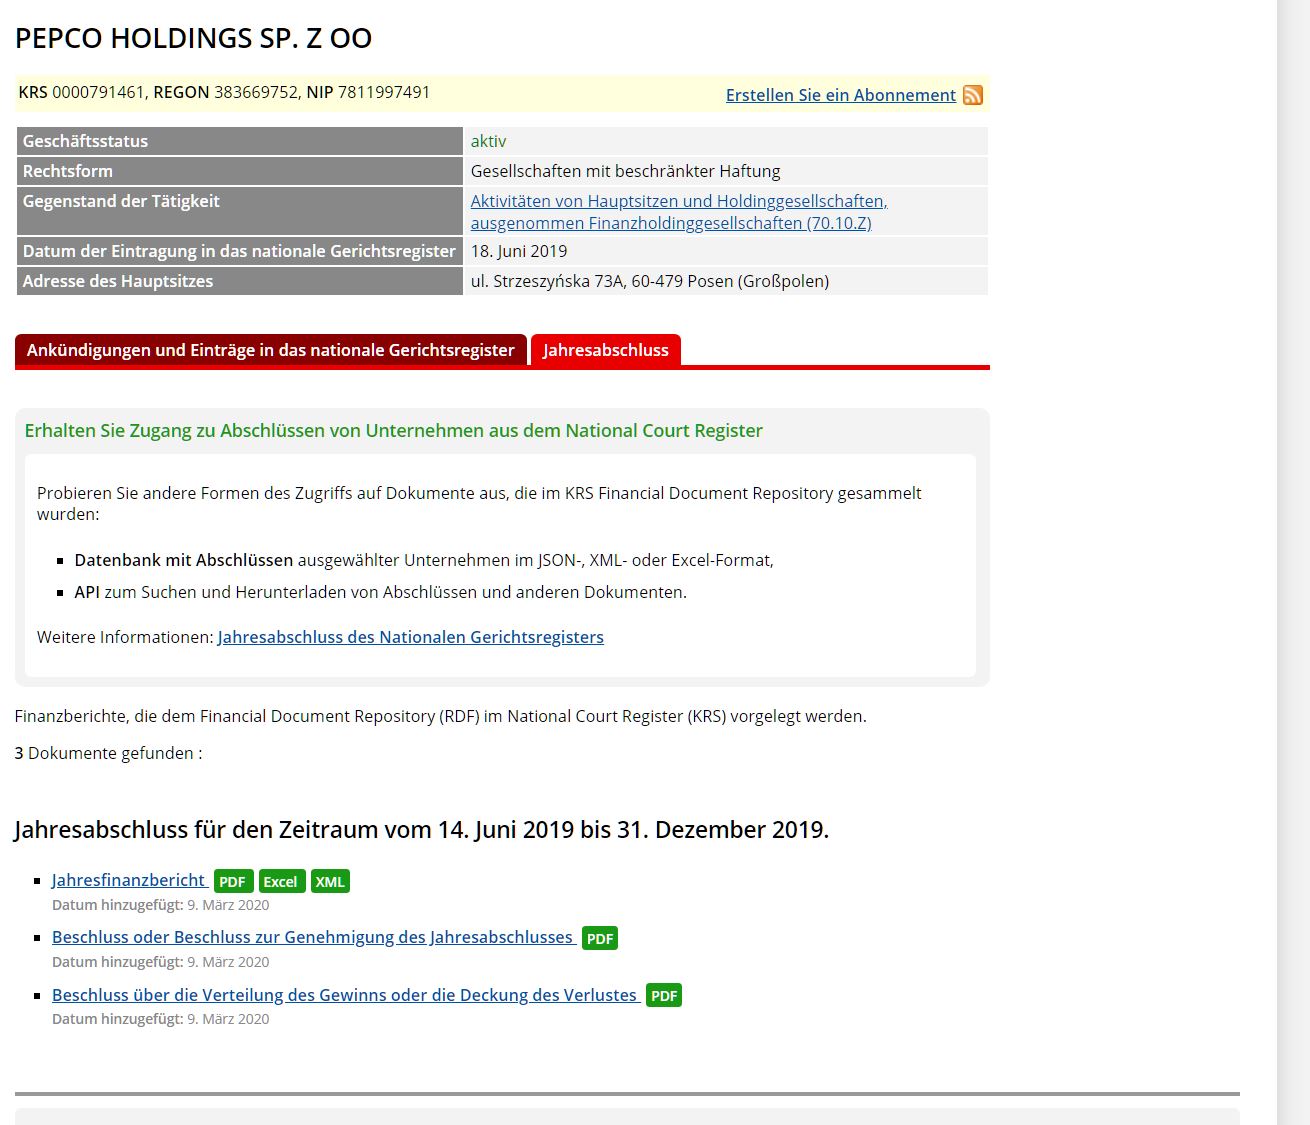Click the Geschäftsstatus value 'aktiv'
The width and height of the screenshot is (1310, 1125).
(489, 141)
